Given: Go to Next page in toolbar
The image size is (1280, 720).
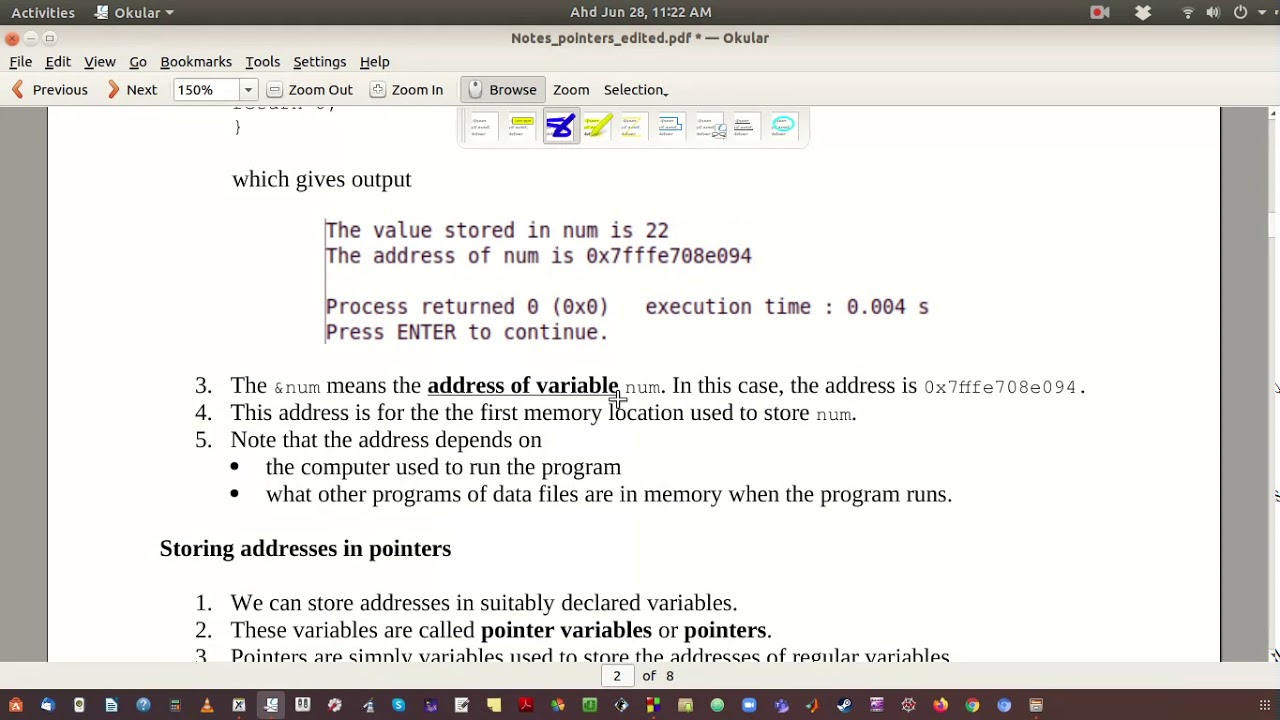Looking at the screenshot, I should click(132, 90).
